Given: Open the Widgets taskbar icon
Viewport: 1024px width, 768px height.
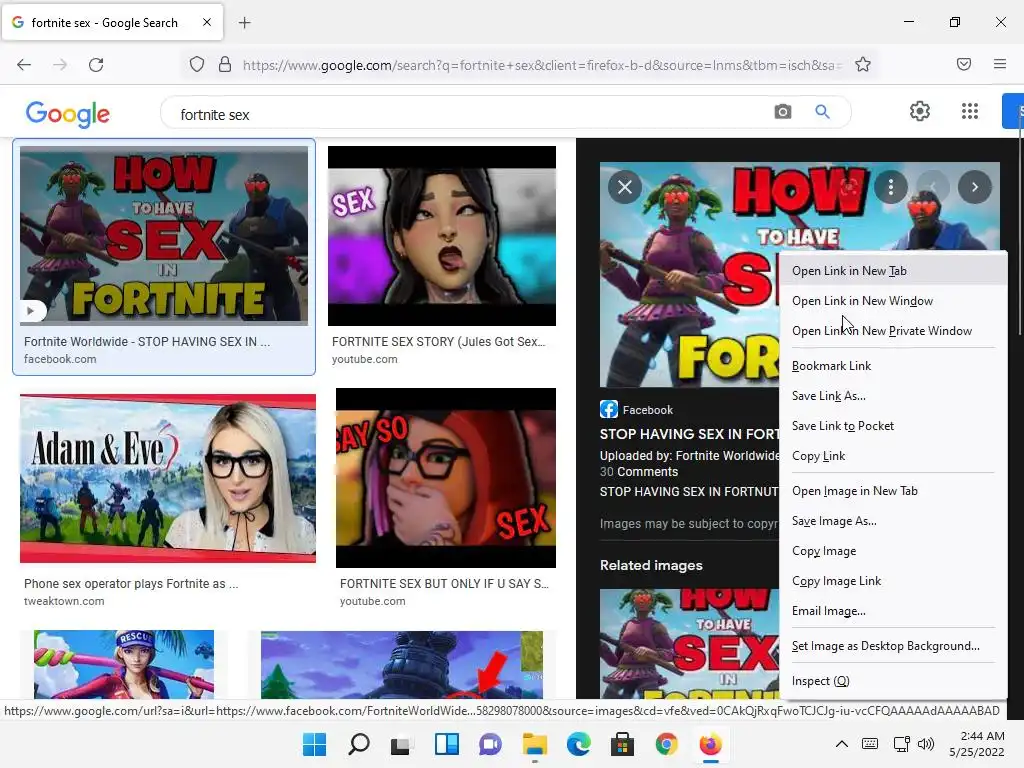Looking at the screenshot, I should click(x=447, y=744).
